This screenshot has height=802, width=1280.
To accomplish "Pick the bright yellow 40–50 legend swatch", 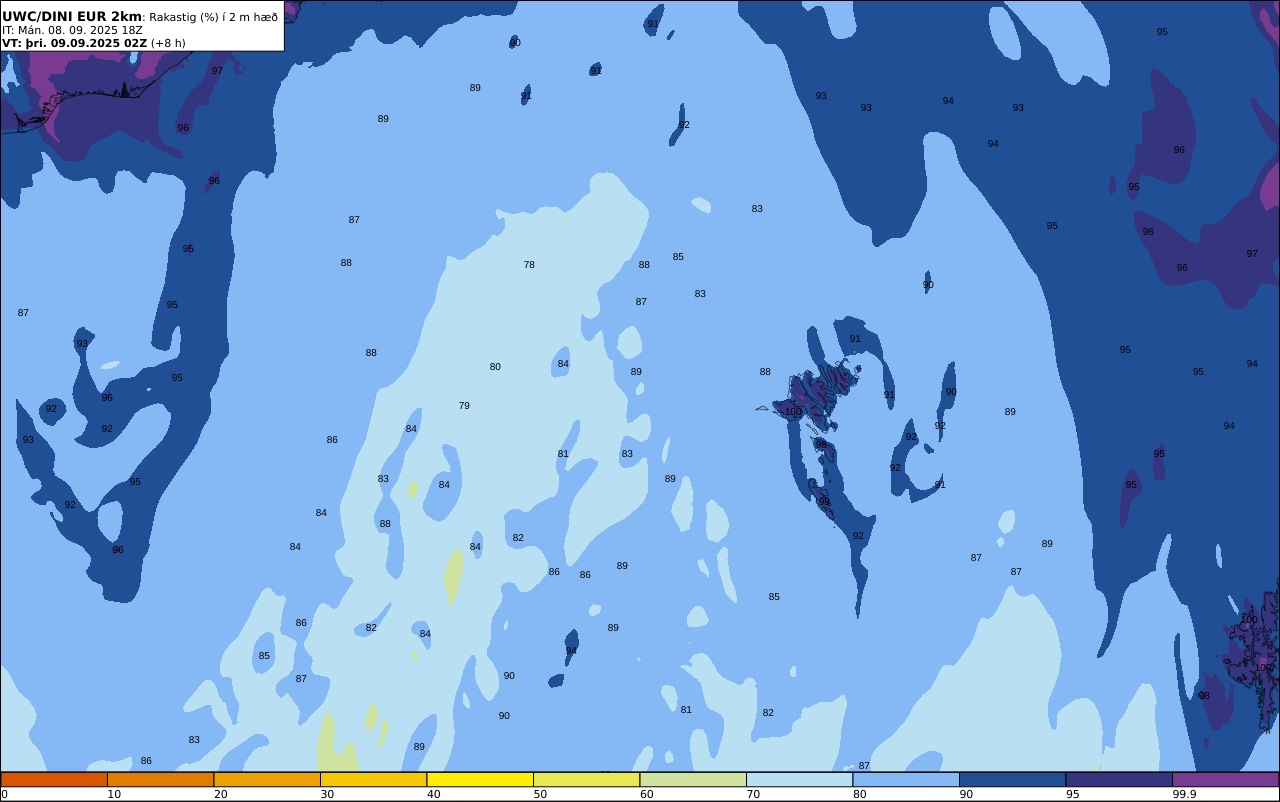I will [x=480, y=779].
